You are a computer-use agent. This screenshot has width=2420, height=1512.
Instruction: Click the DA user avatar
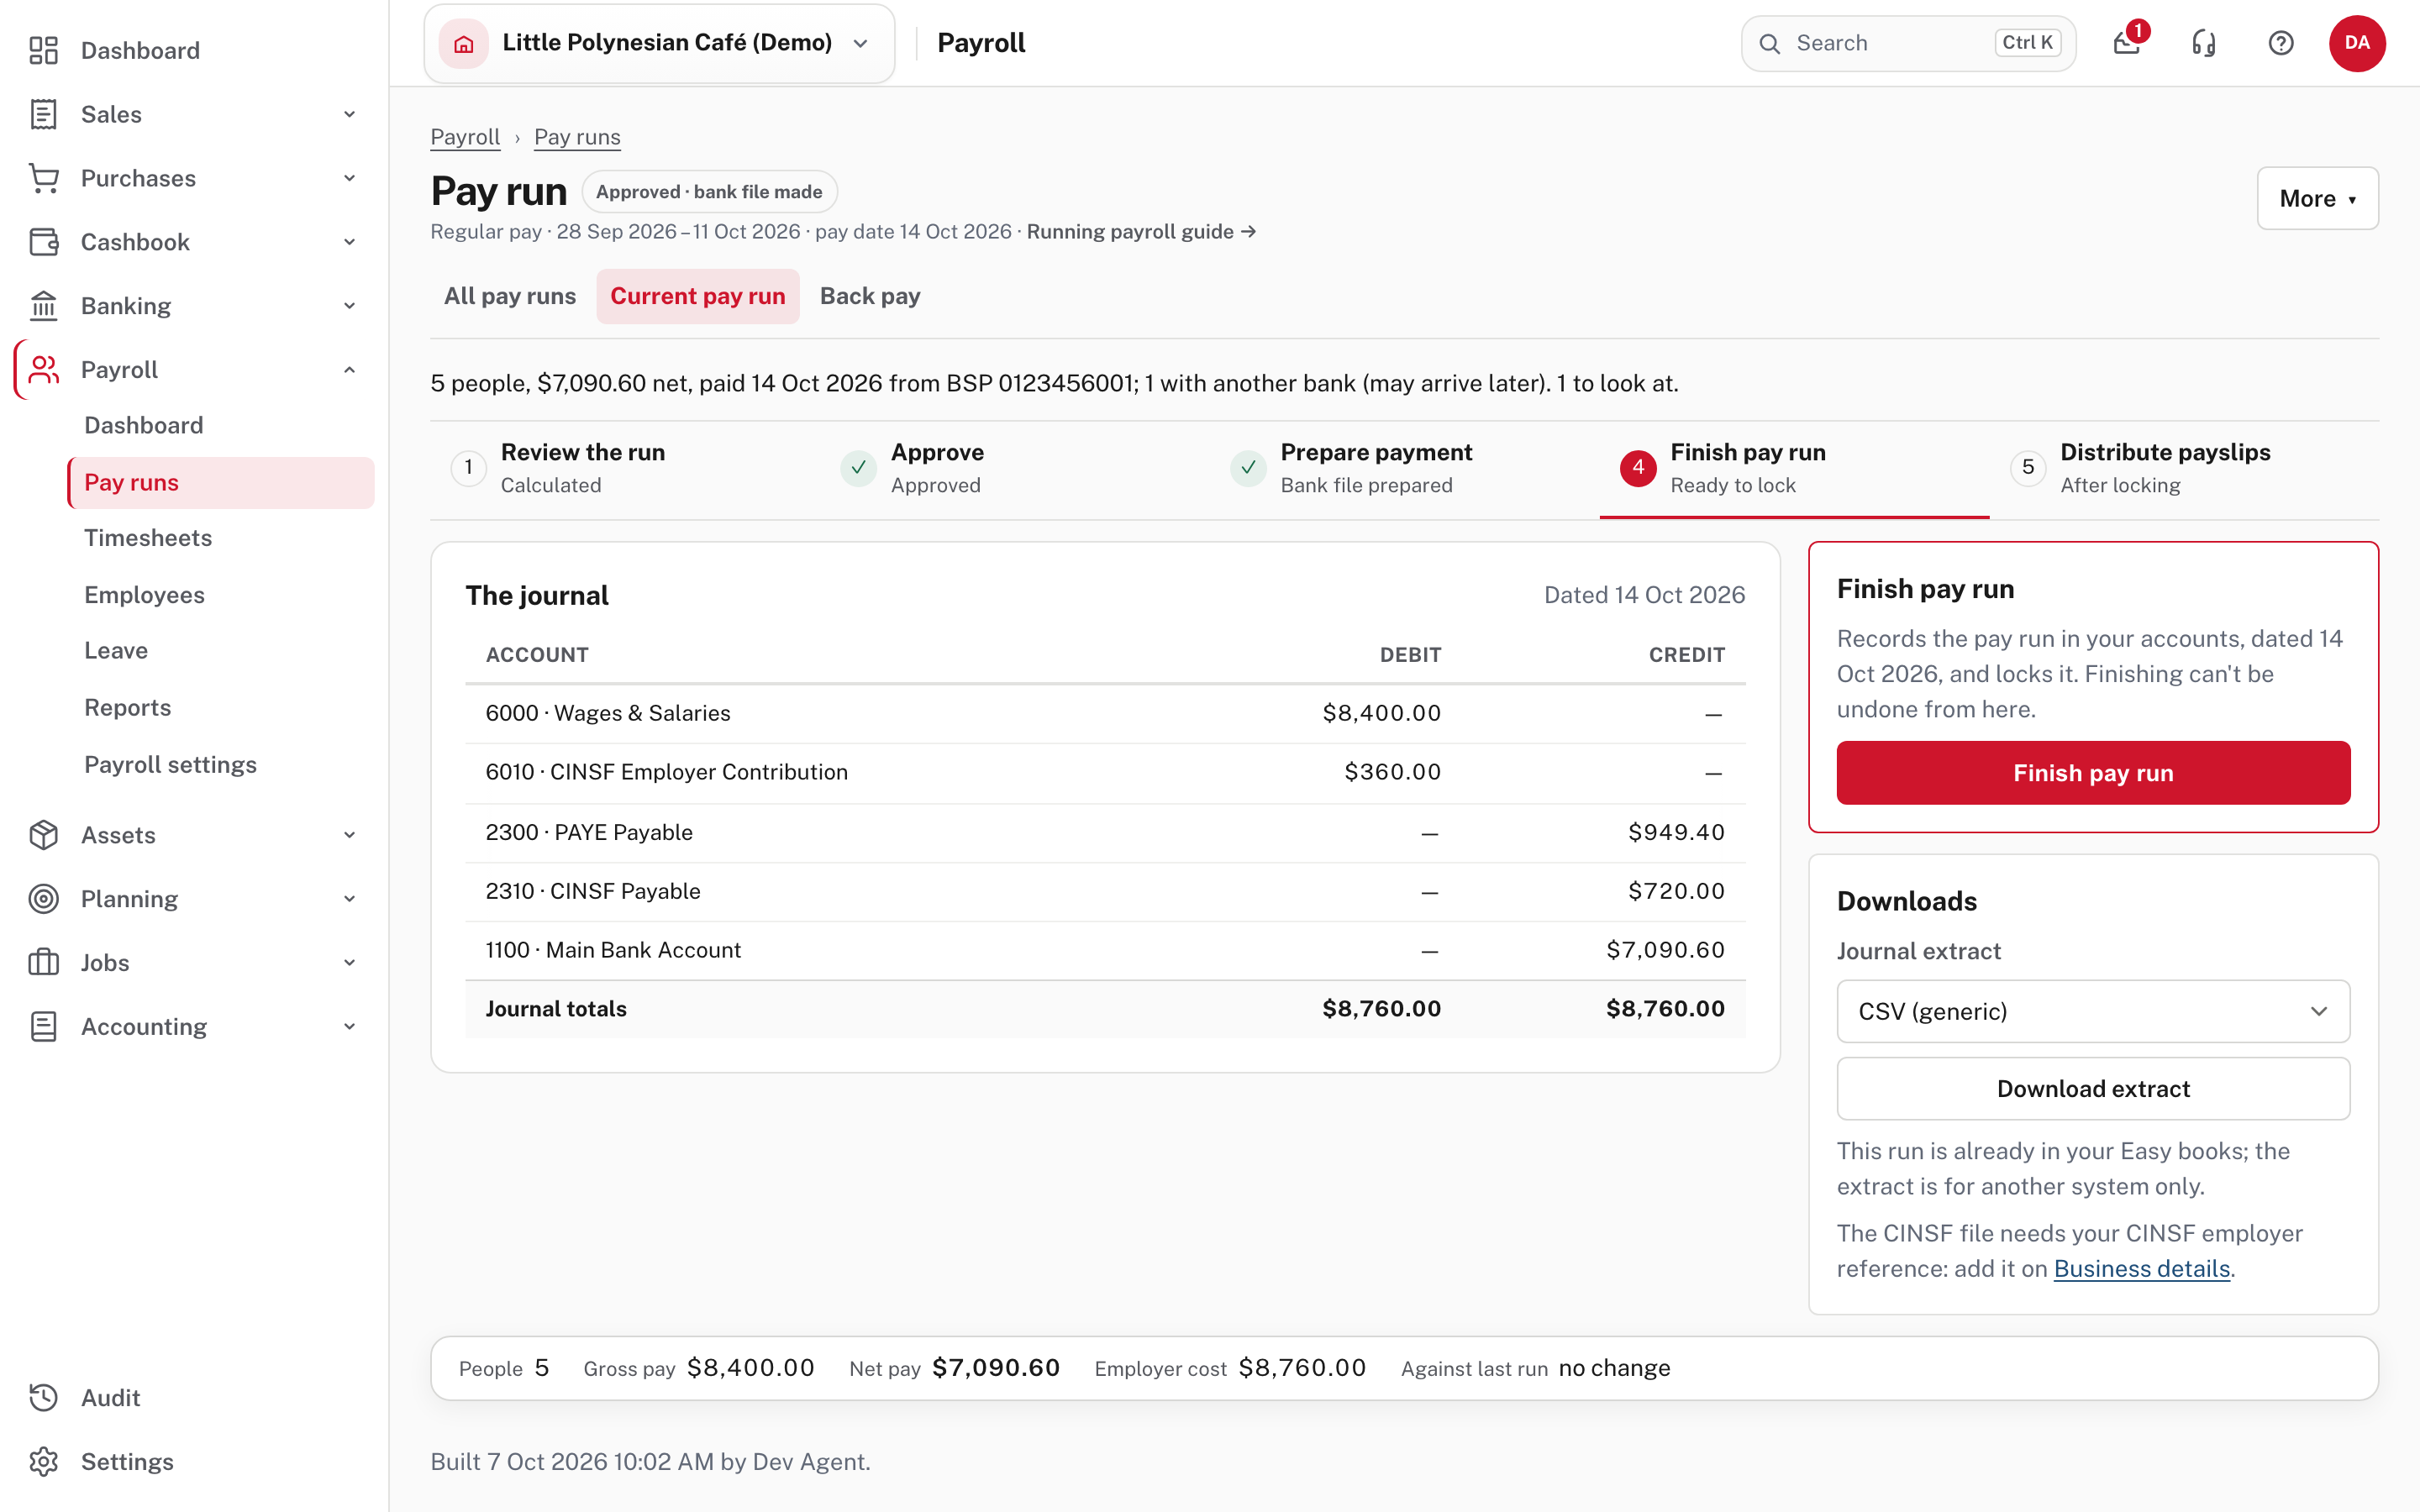2357,43
